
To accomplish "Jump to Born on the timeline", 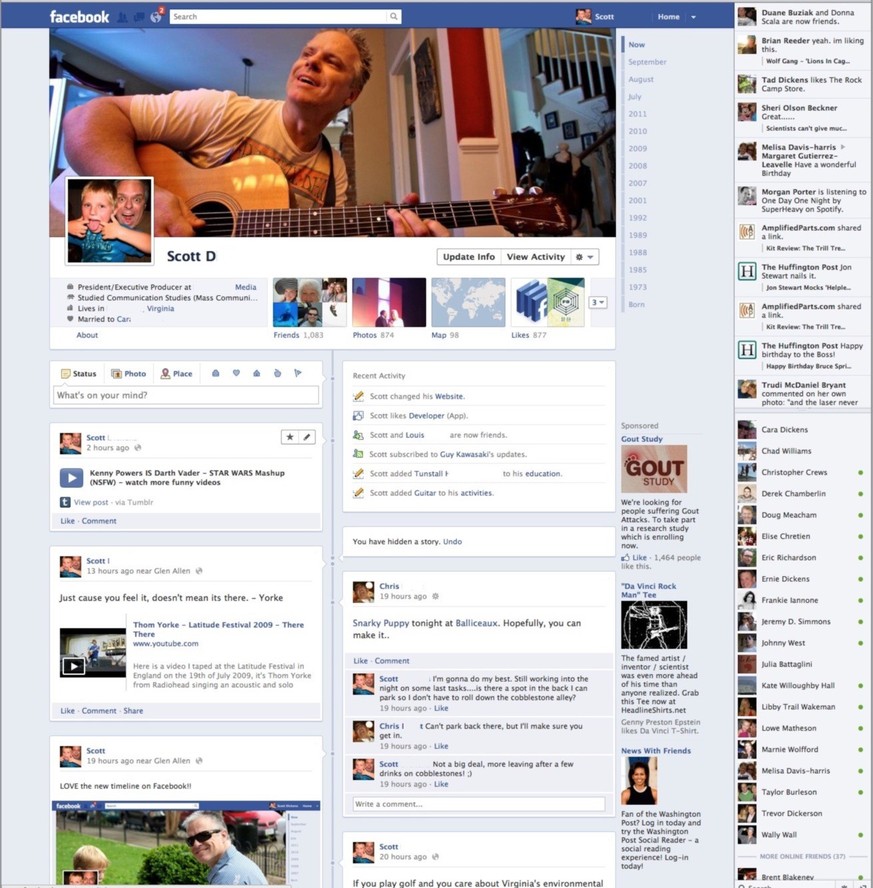I will (x=636, y=304).
